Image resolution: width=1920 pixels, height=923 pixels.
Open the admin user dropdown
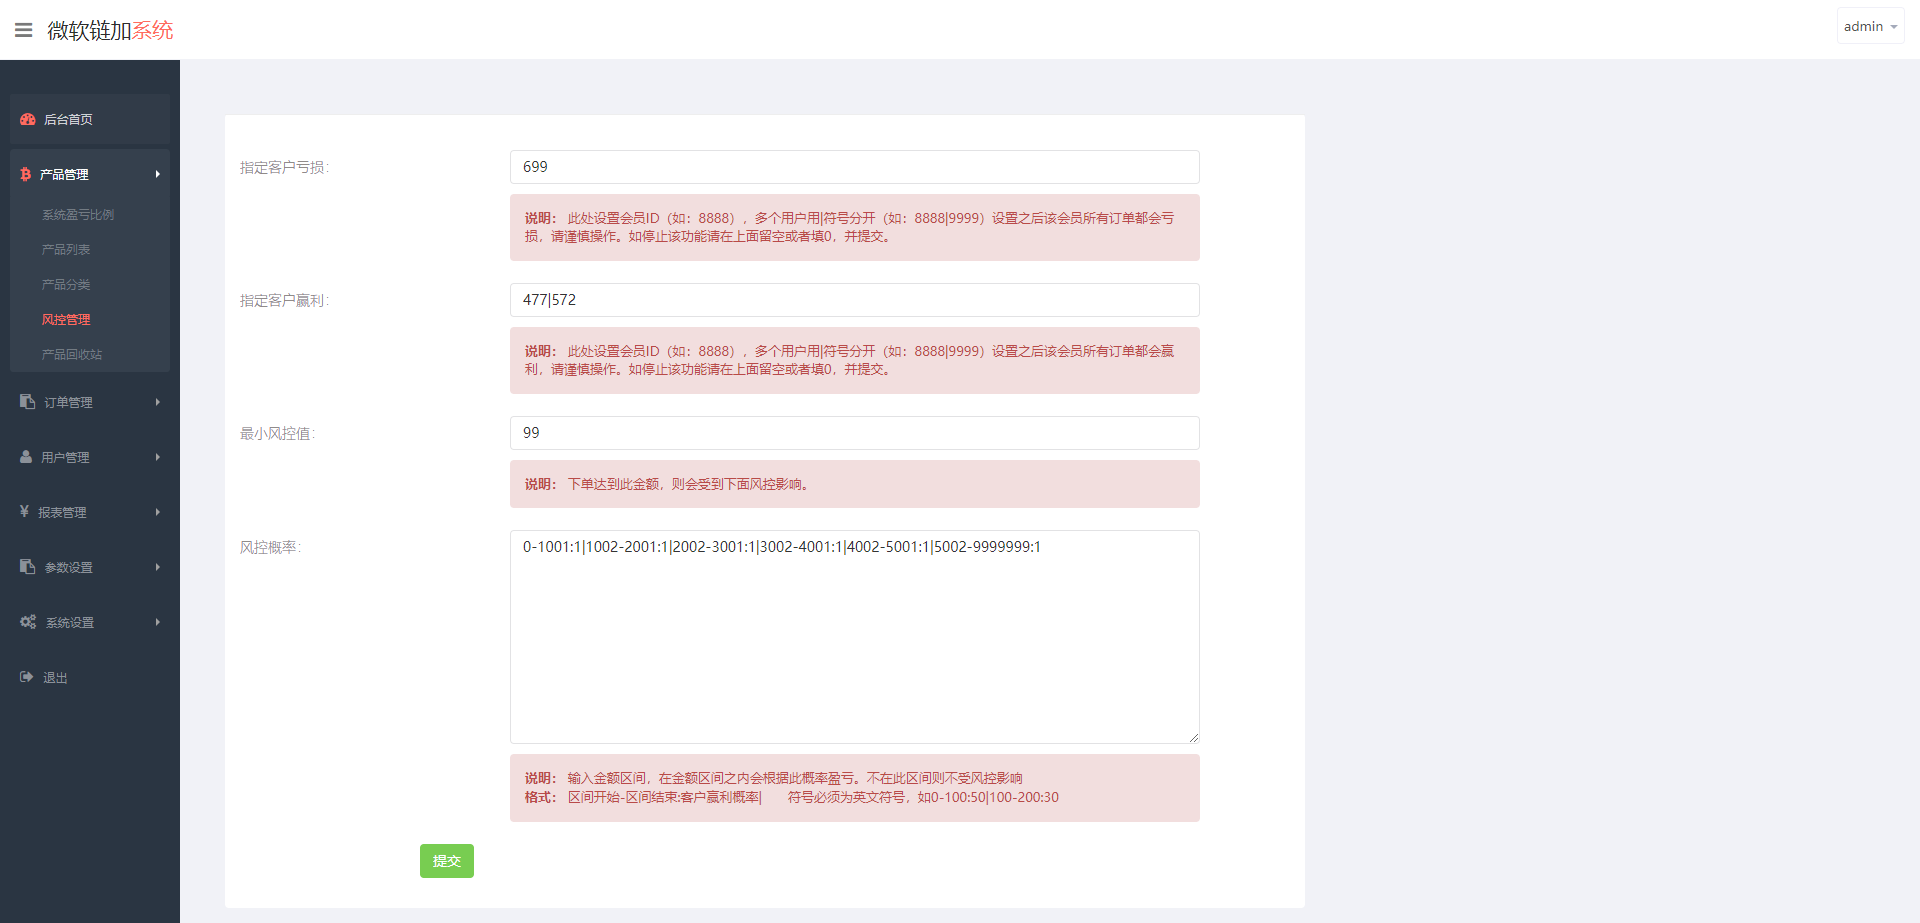click(x=1870, y=27)
